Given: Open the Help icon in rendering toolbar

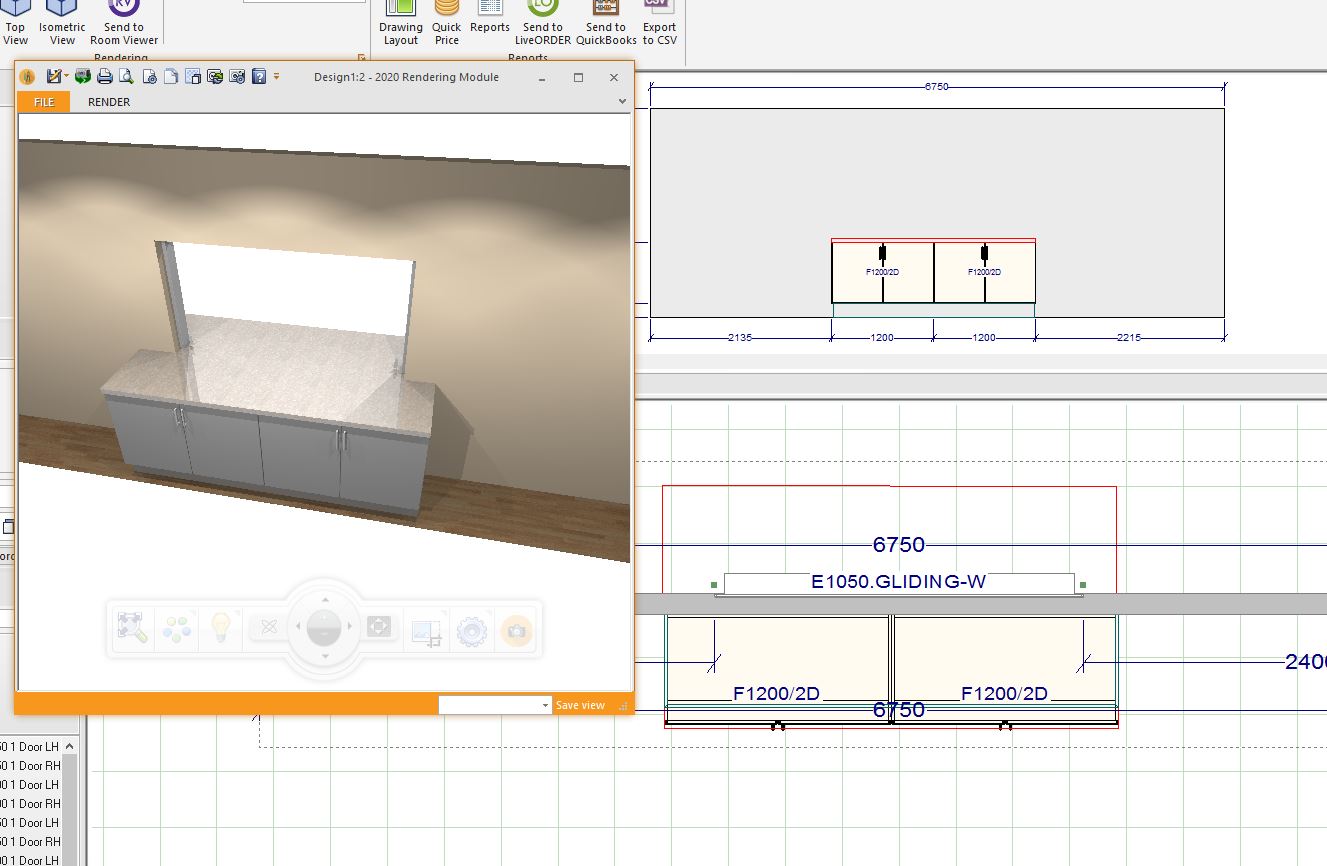Looking at the screenshot, I should tap(258, 77).
